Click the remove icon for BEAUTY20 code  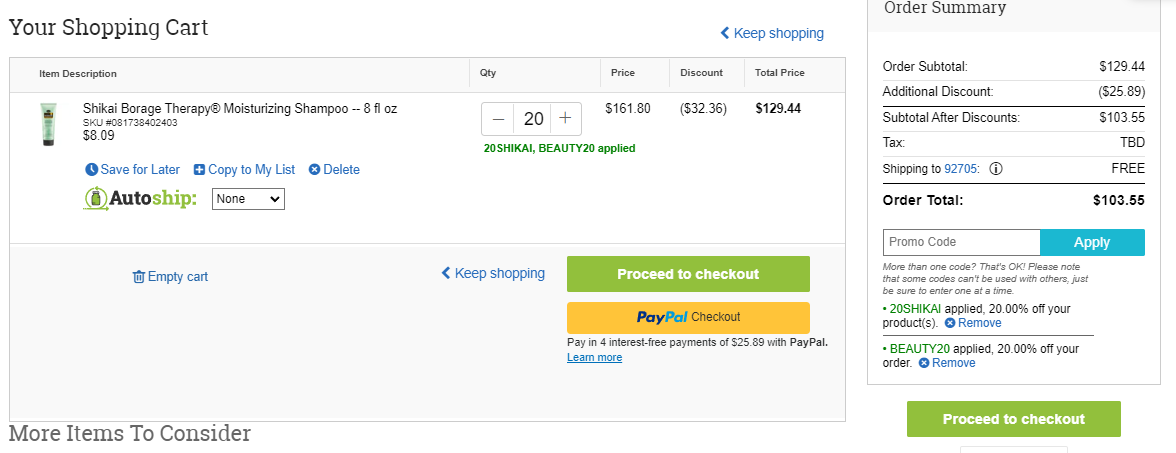924,363
